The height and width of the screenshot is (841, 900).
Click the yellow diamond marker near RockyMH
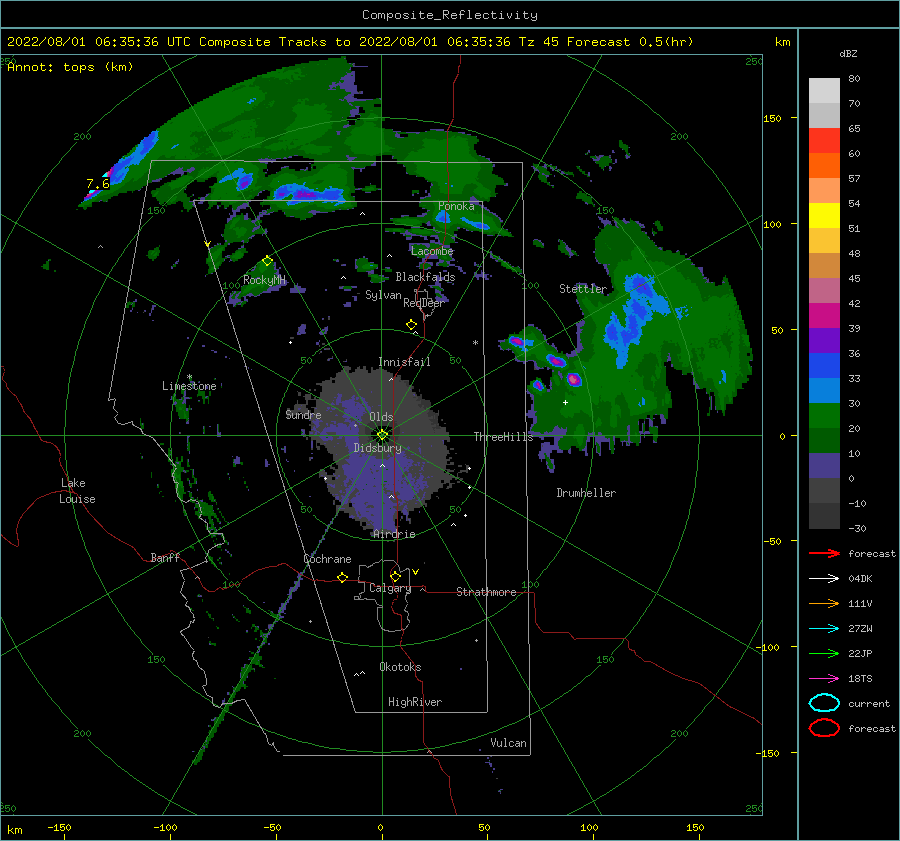[x=267, y=261]
